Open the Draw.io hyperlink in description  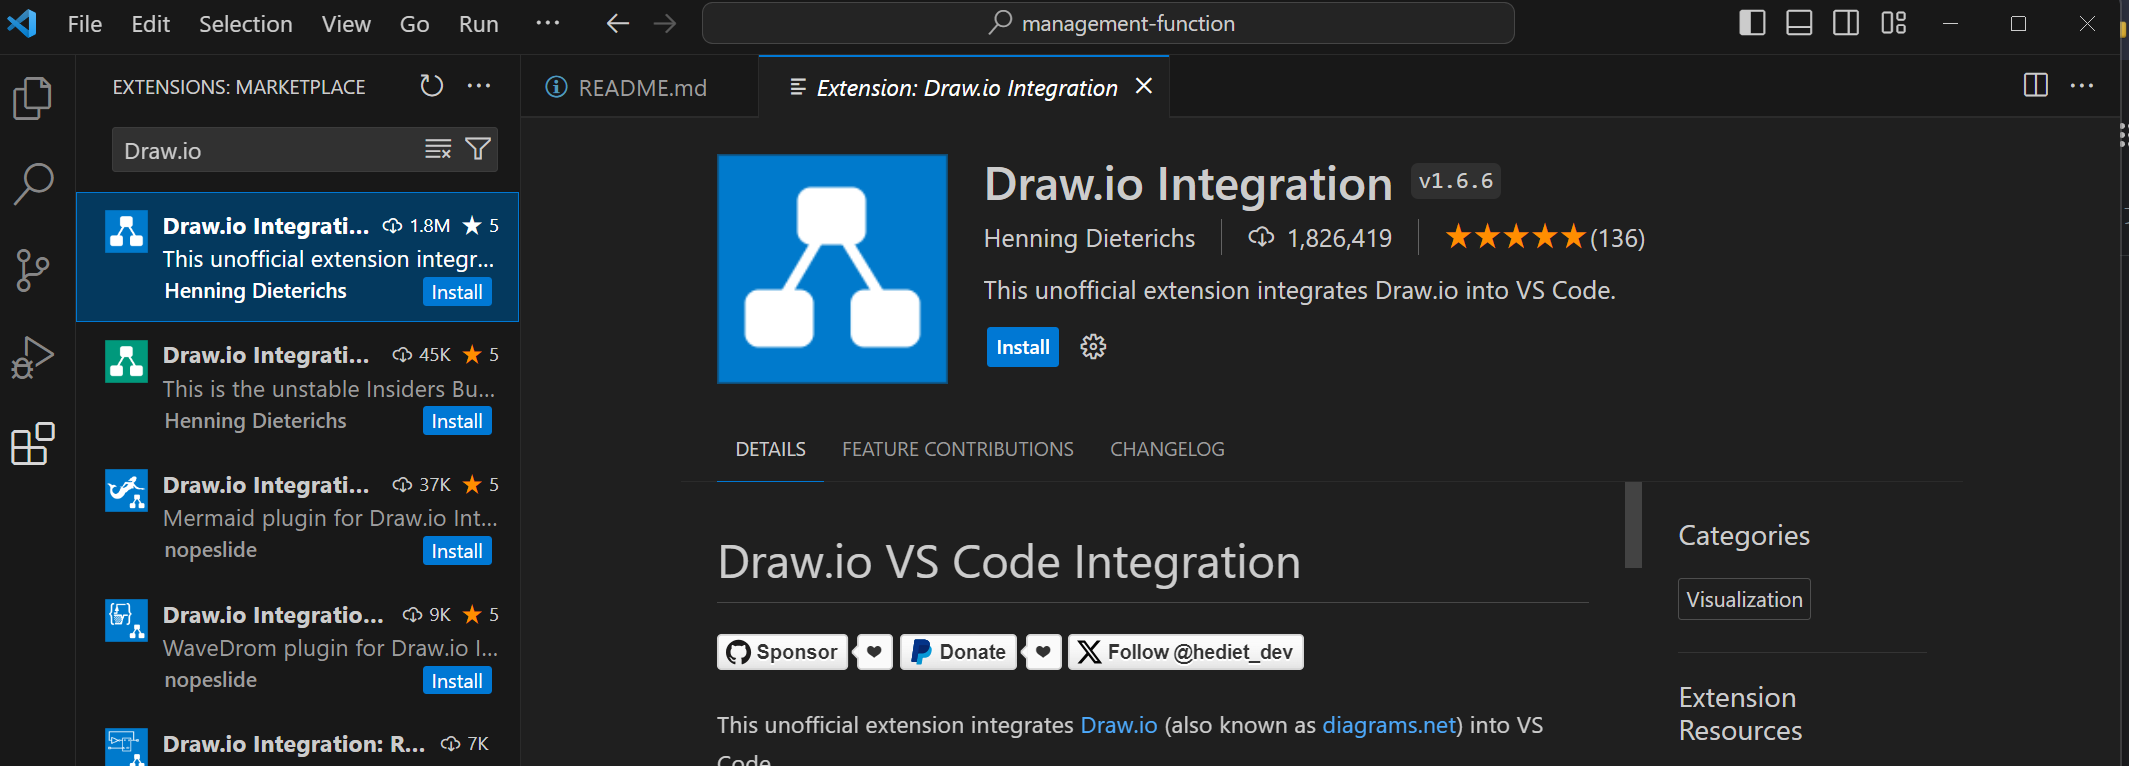coord(1119,725)
